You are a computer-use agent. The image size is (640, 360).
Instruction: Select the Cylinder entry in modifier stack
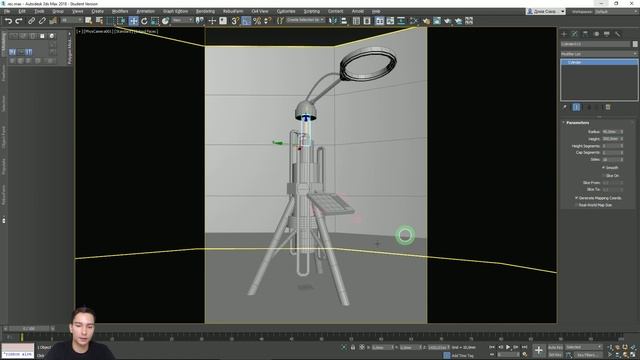pos(599,62)
